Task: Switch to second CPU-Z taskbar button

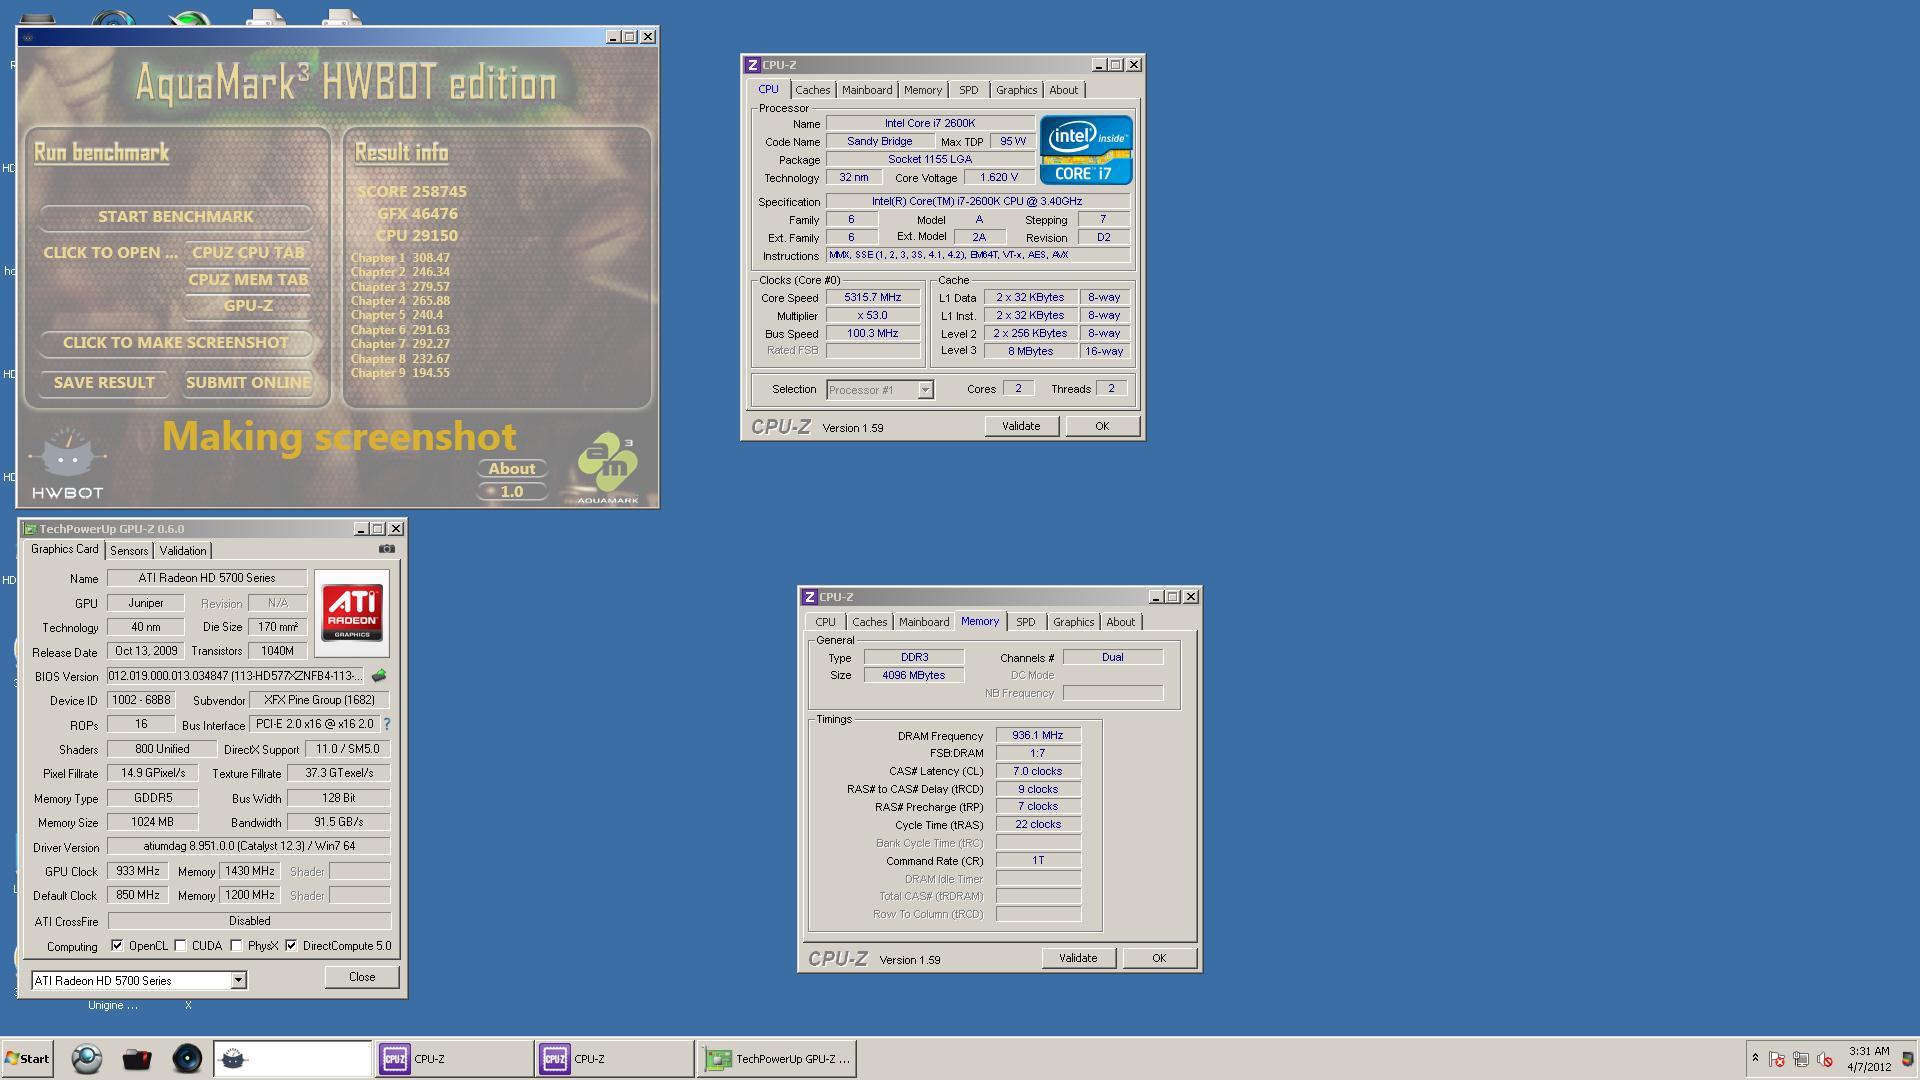Action: 614,1059
